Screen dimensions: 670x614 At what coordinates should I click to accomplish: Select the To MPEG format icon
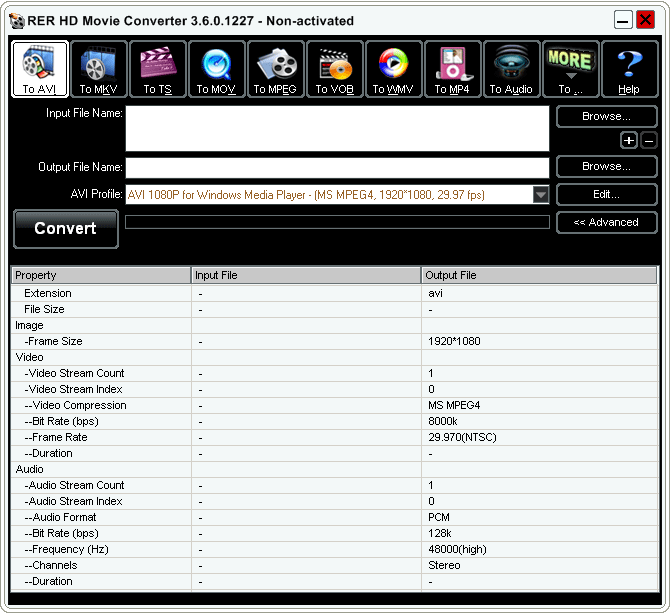(276, 69)
